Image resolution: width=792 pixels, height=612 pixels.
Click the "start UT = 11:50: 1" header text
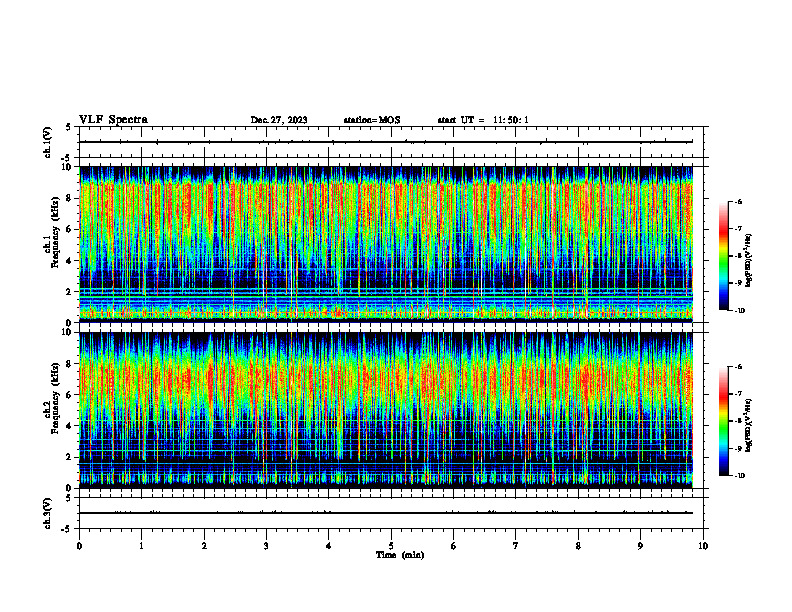(483, 120)
